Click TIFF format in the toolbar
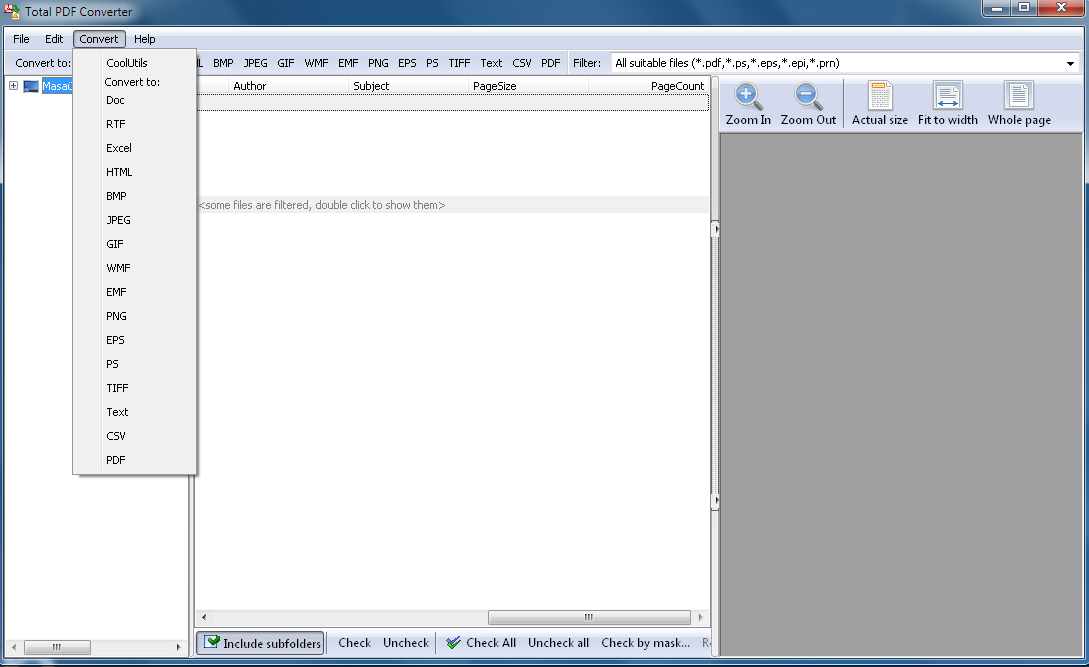 459,63
